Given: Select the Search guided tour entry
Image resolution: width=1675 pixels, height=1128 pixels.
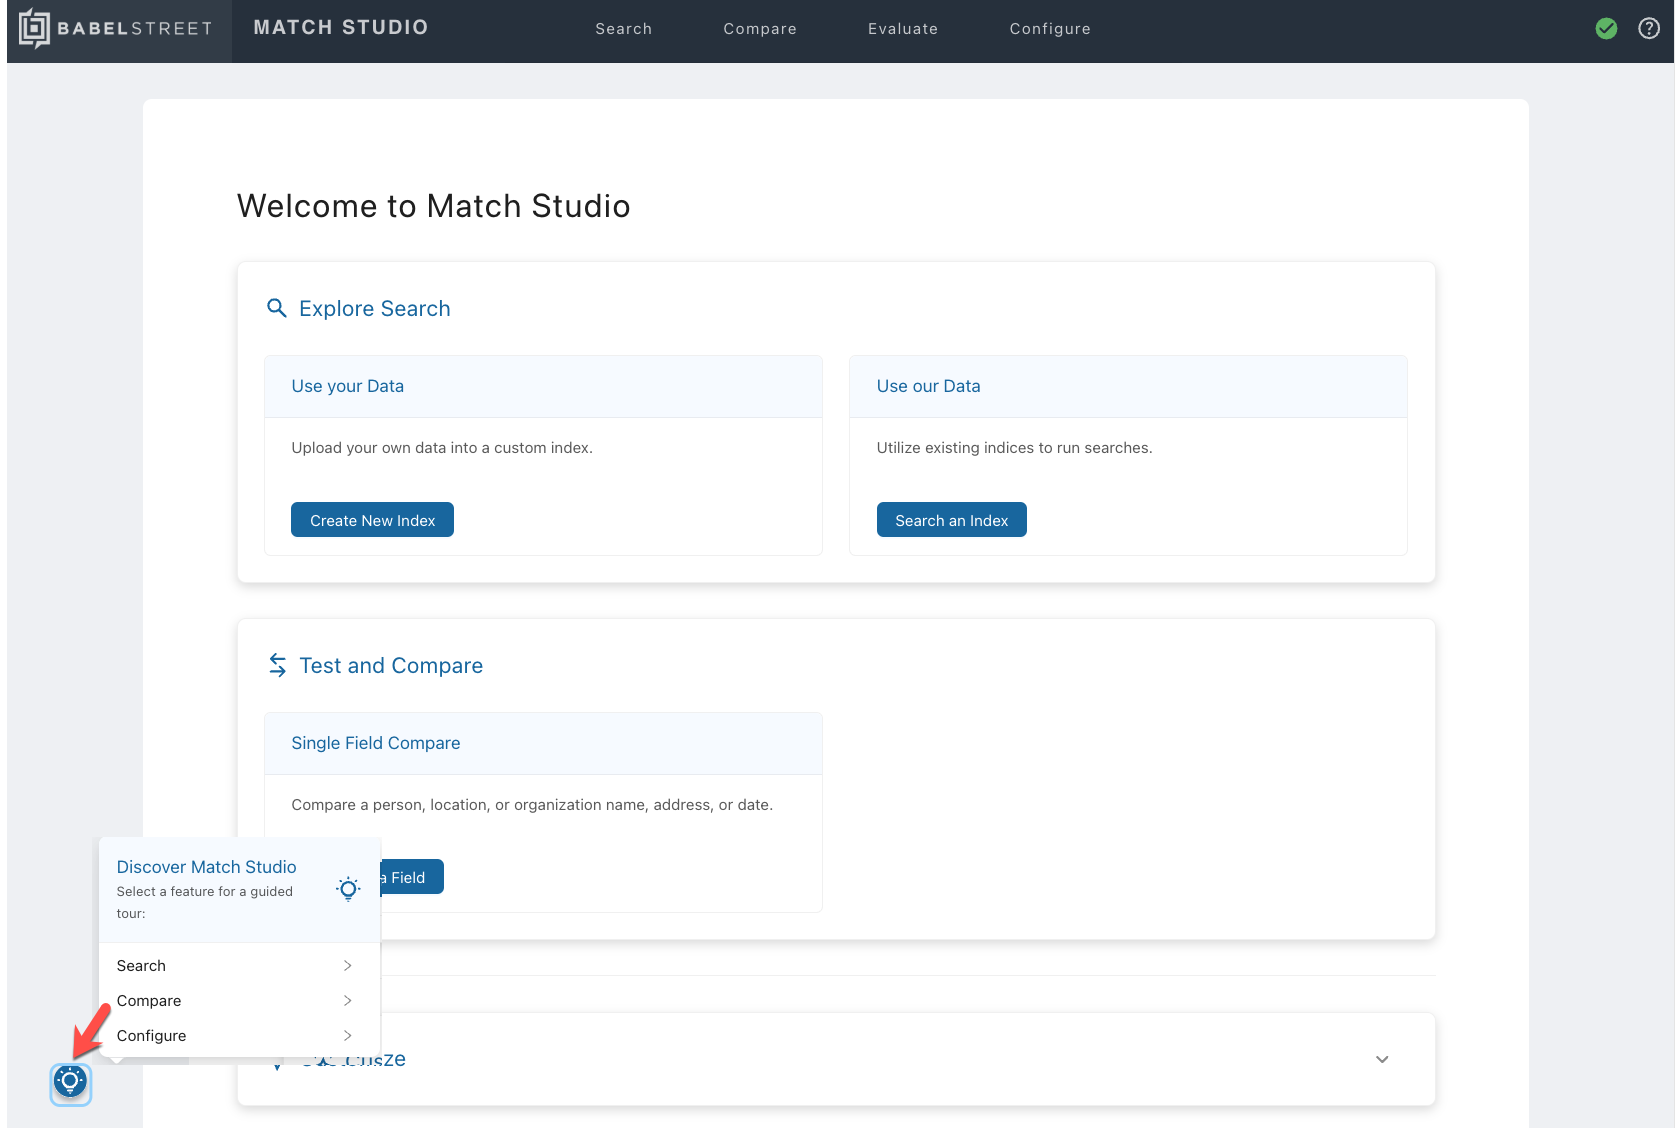Looking at the screenshot, I should point(240,966).
